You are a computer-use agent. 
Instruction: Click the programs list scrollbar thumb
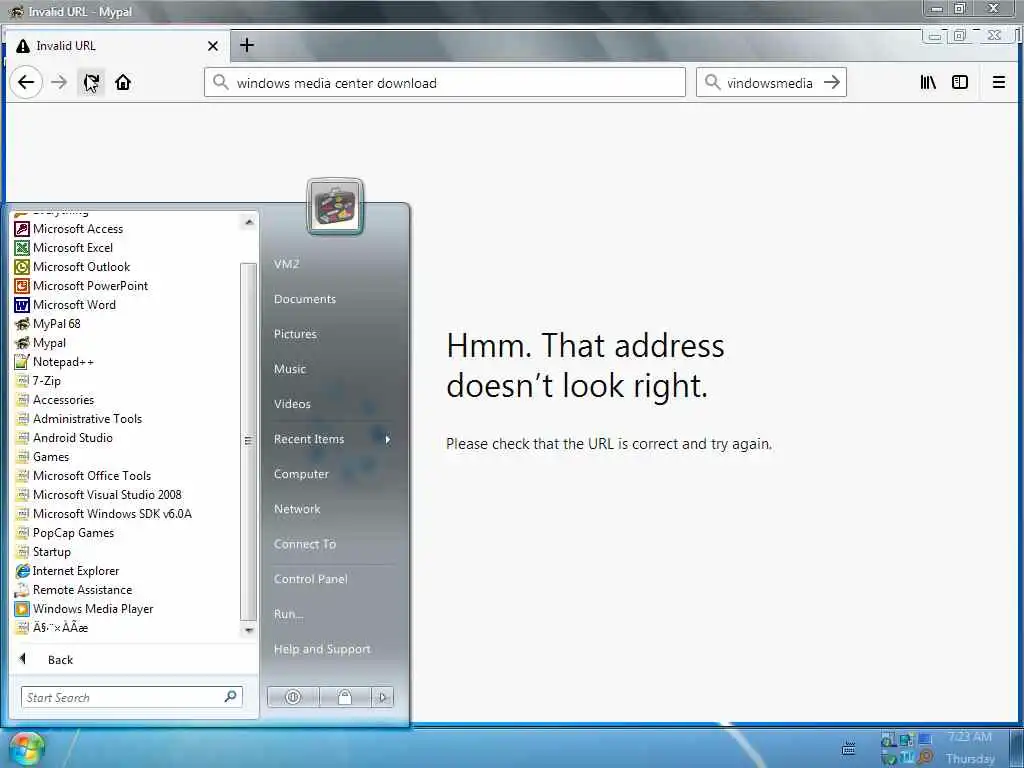click(x=248, y=441)
